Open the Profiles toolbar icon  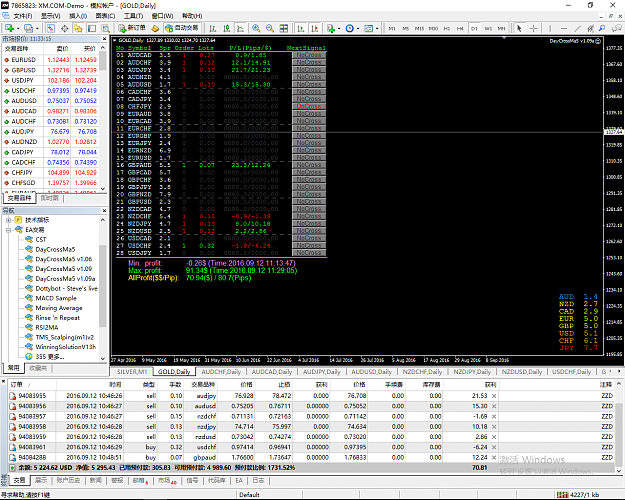pos(28,28)
